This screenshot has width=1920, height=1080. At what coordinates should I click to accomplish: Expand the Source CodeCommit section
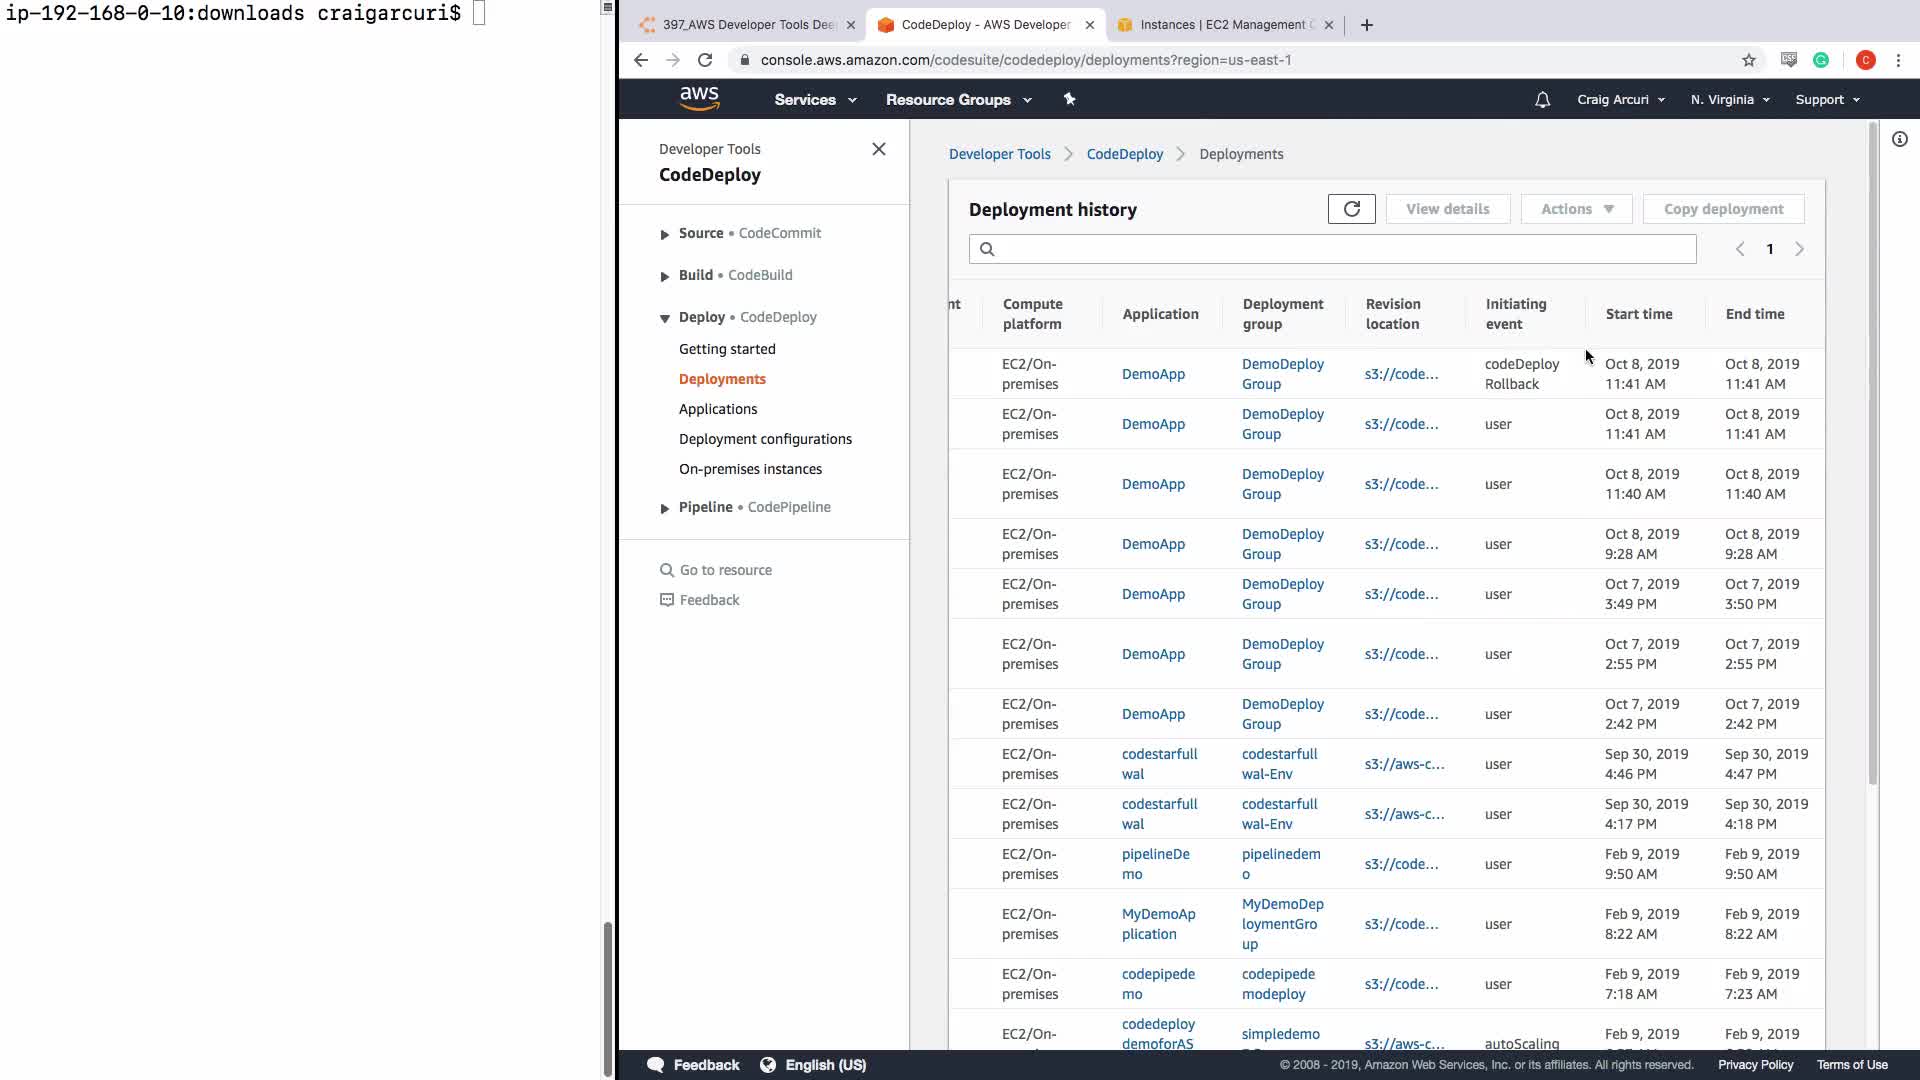(x=665, y=234)
